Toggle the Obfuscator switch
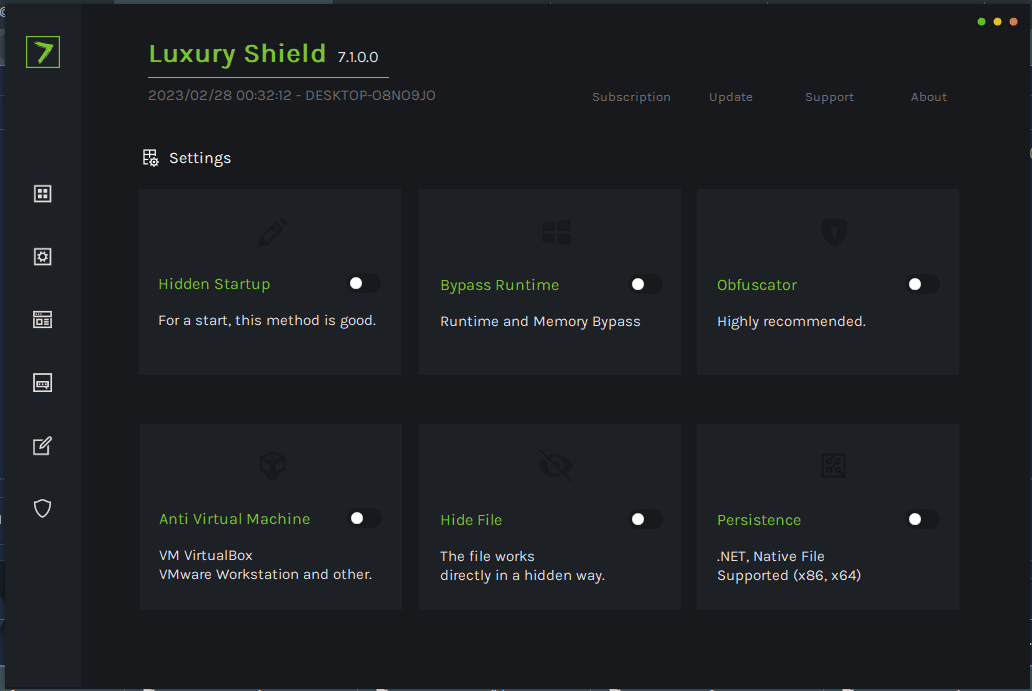The image size is (1032, 691). (923, 284)
